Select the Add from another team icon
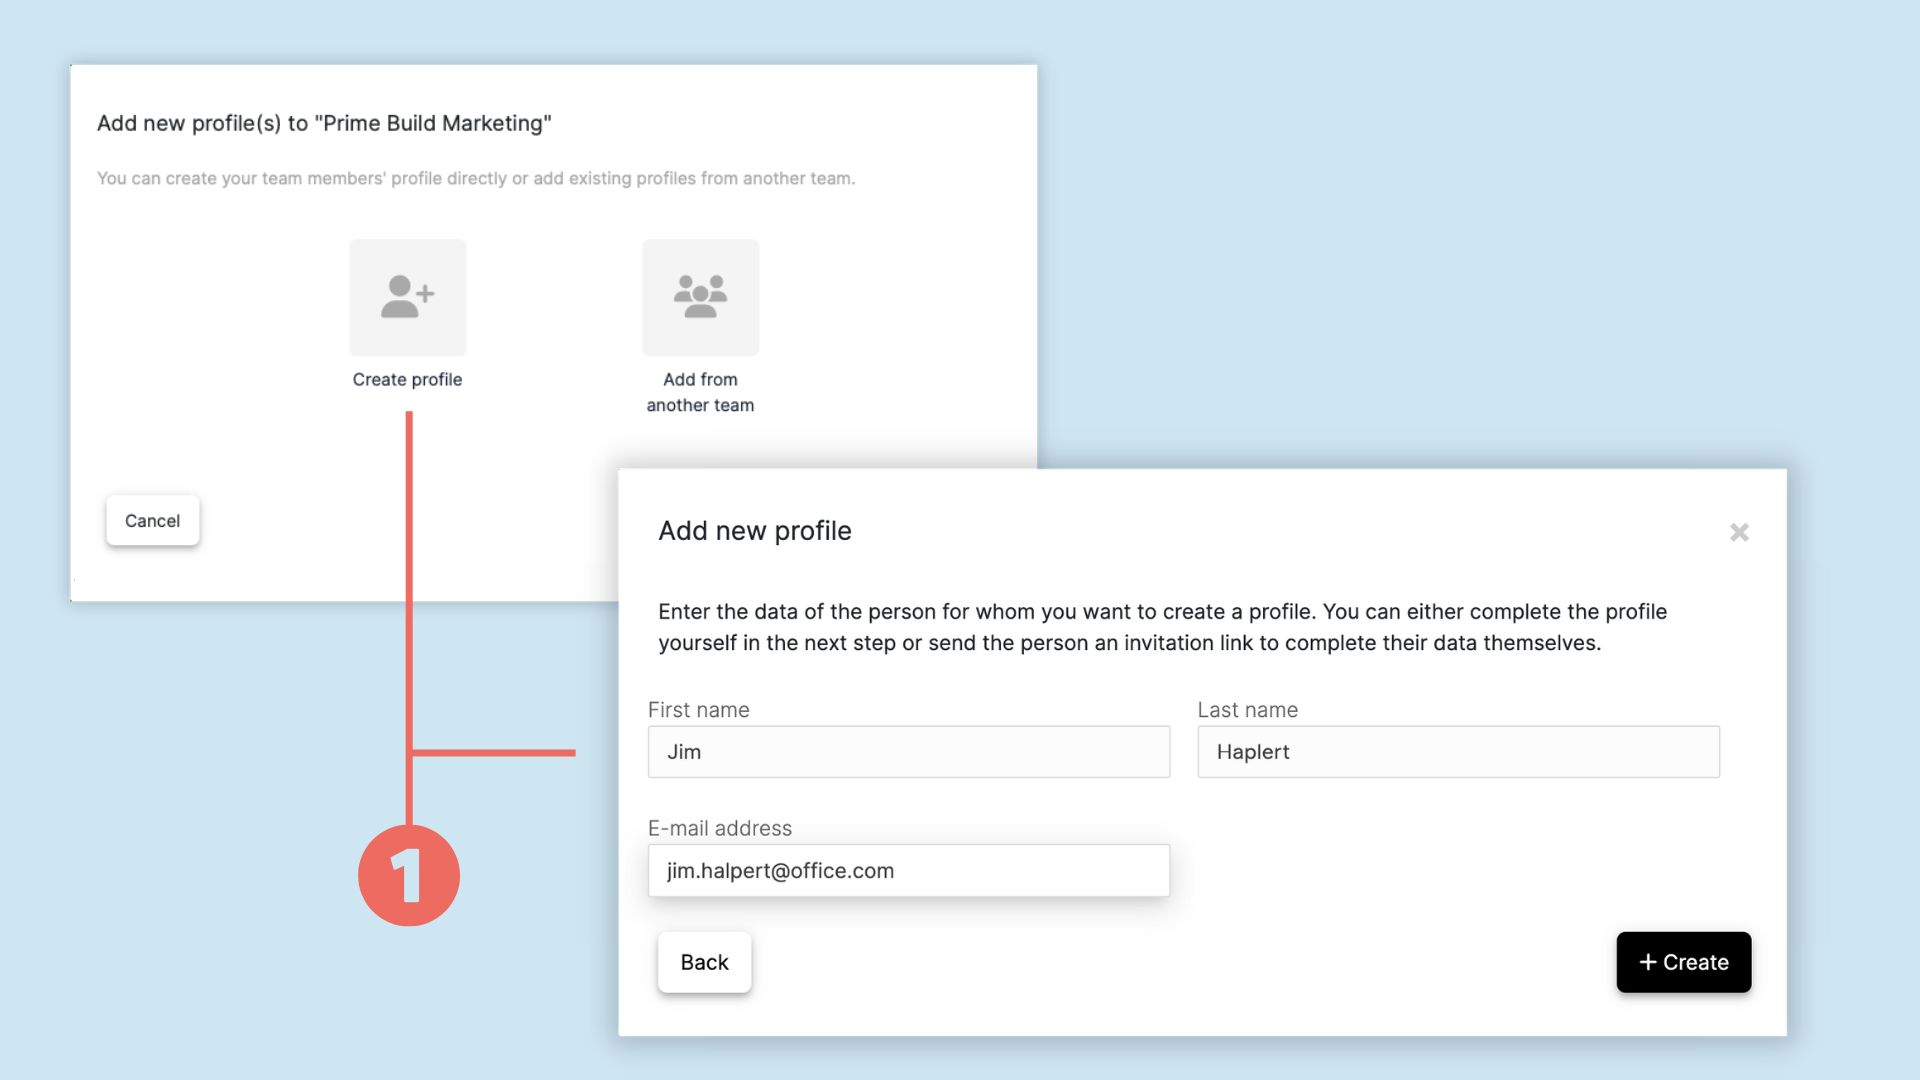 click(x=700, y=297)
